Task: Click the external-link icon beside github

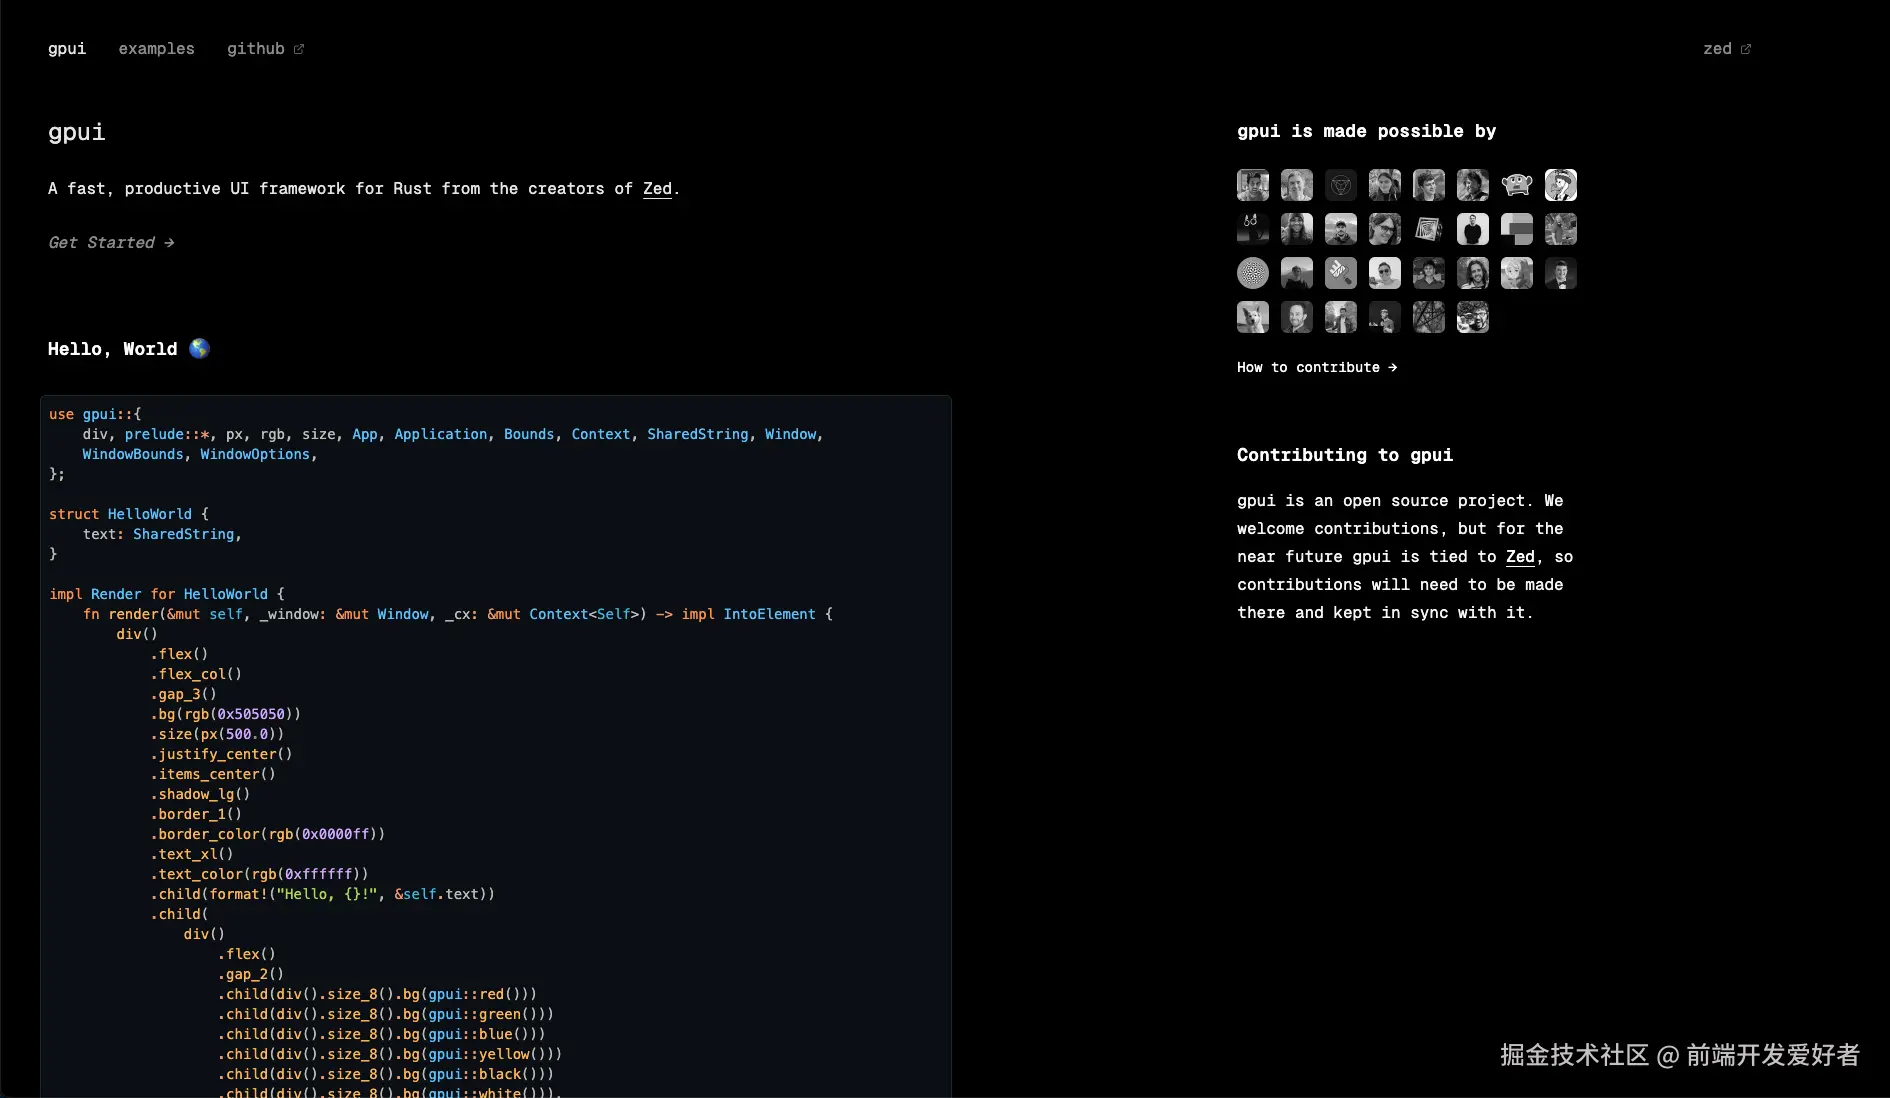Action: pos(298,49)
